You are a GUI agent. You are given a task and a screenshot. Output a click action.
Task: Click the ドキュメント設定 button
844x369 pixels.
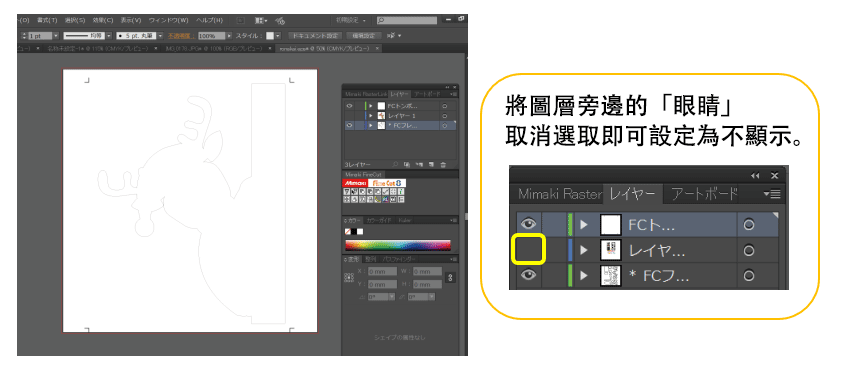[x=315, y=36]
